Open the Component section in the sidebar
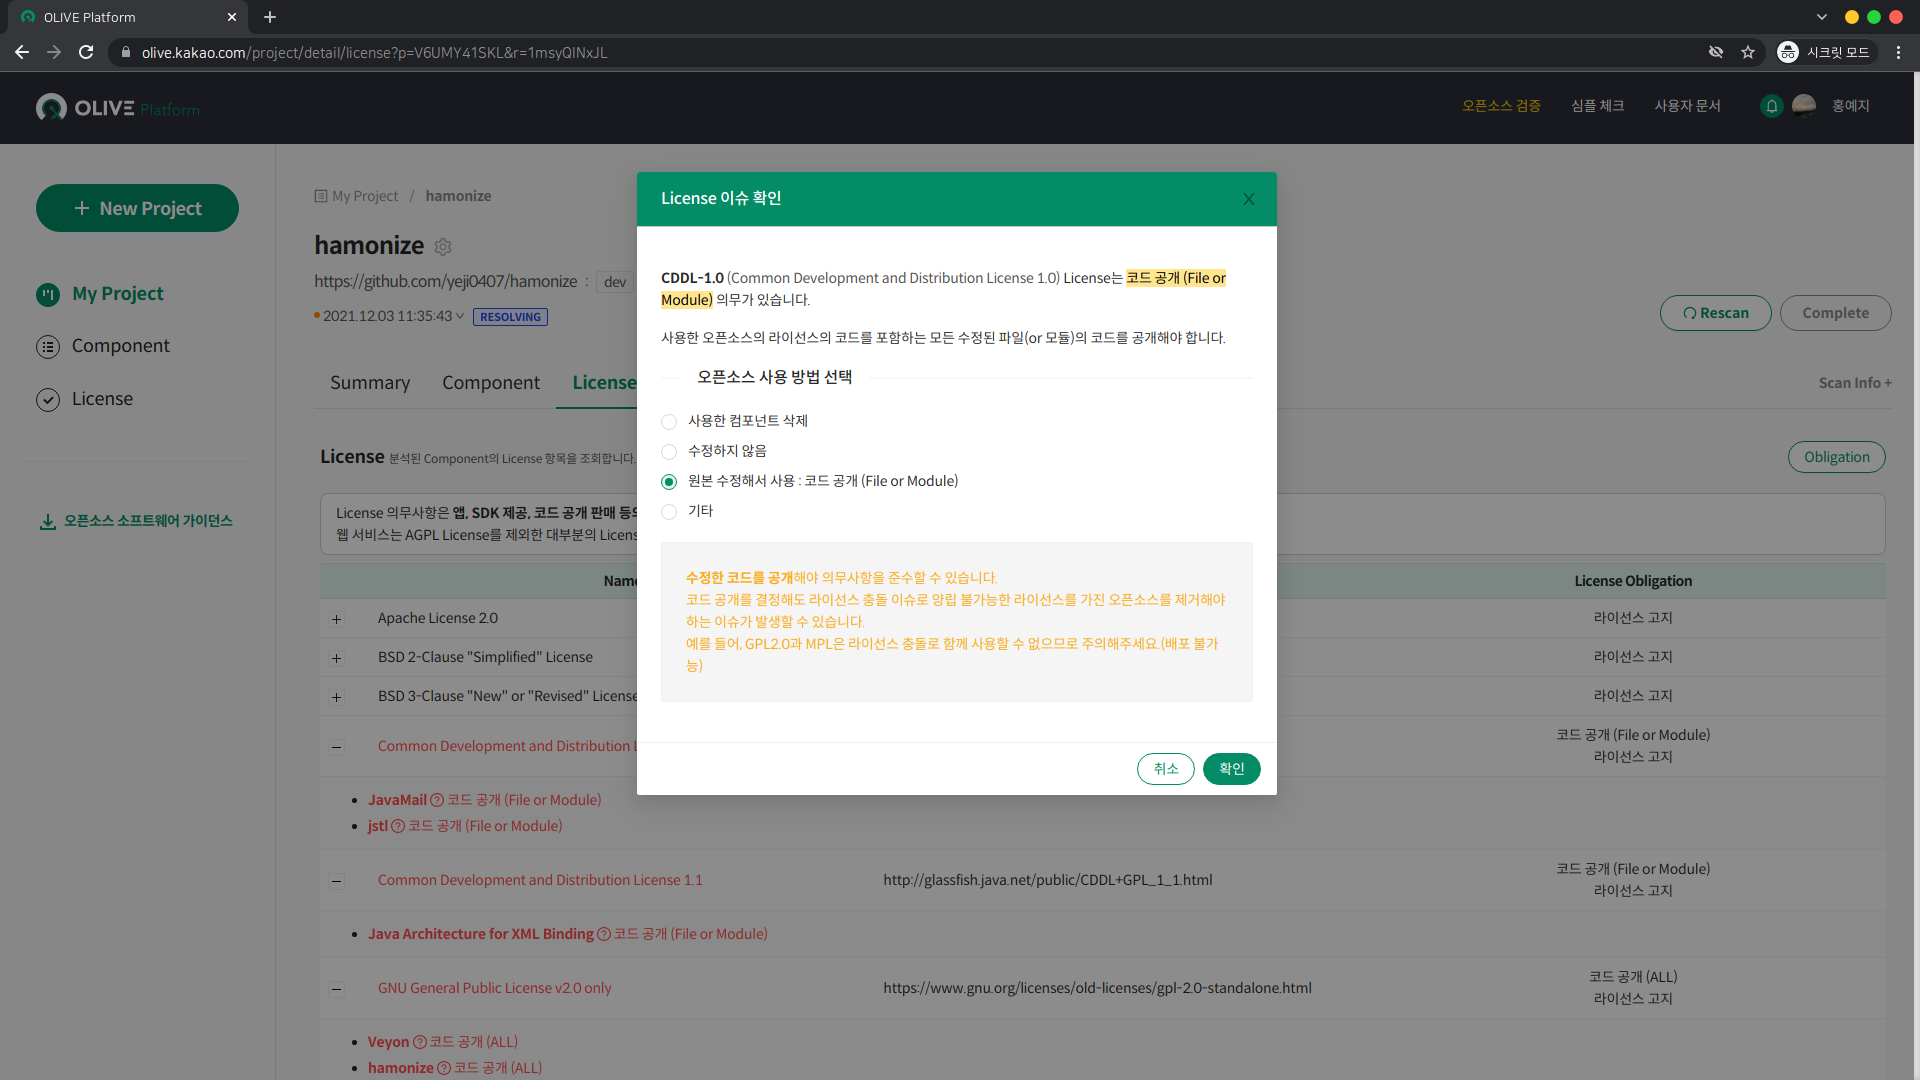Viewport: 1920px width, 1080px height. [120, 346]
